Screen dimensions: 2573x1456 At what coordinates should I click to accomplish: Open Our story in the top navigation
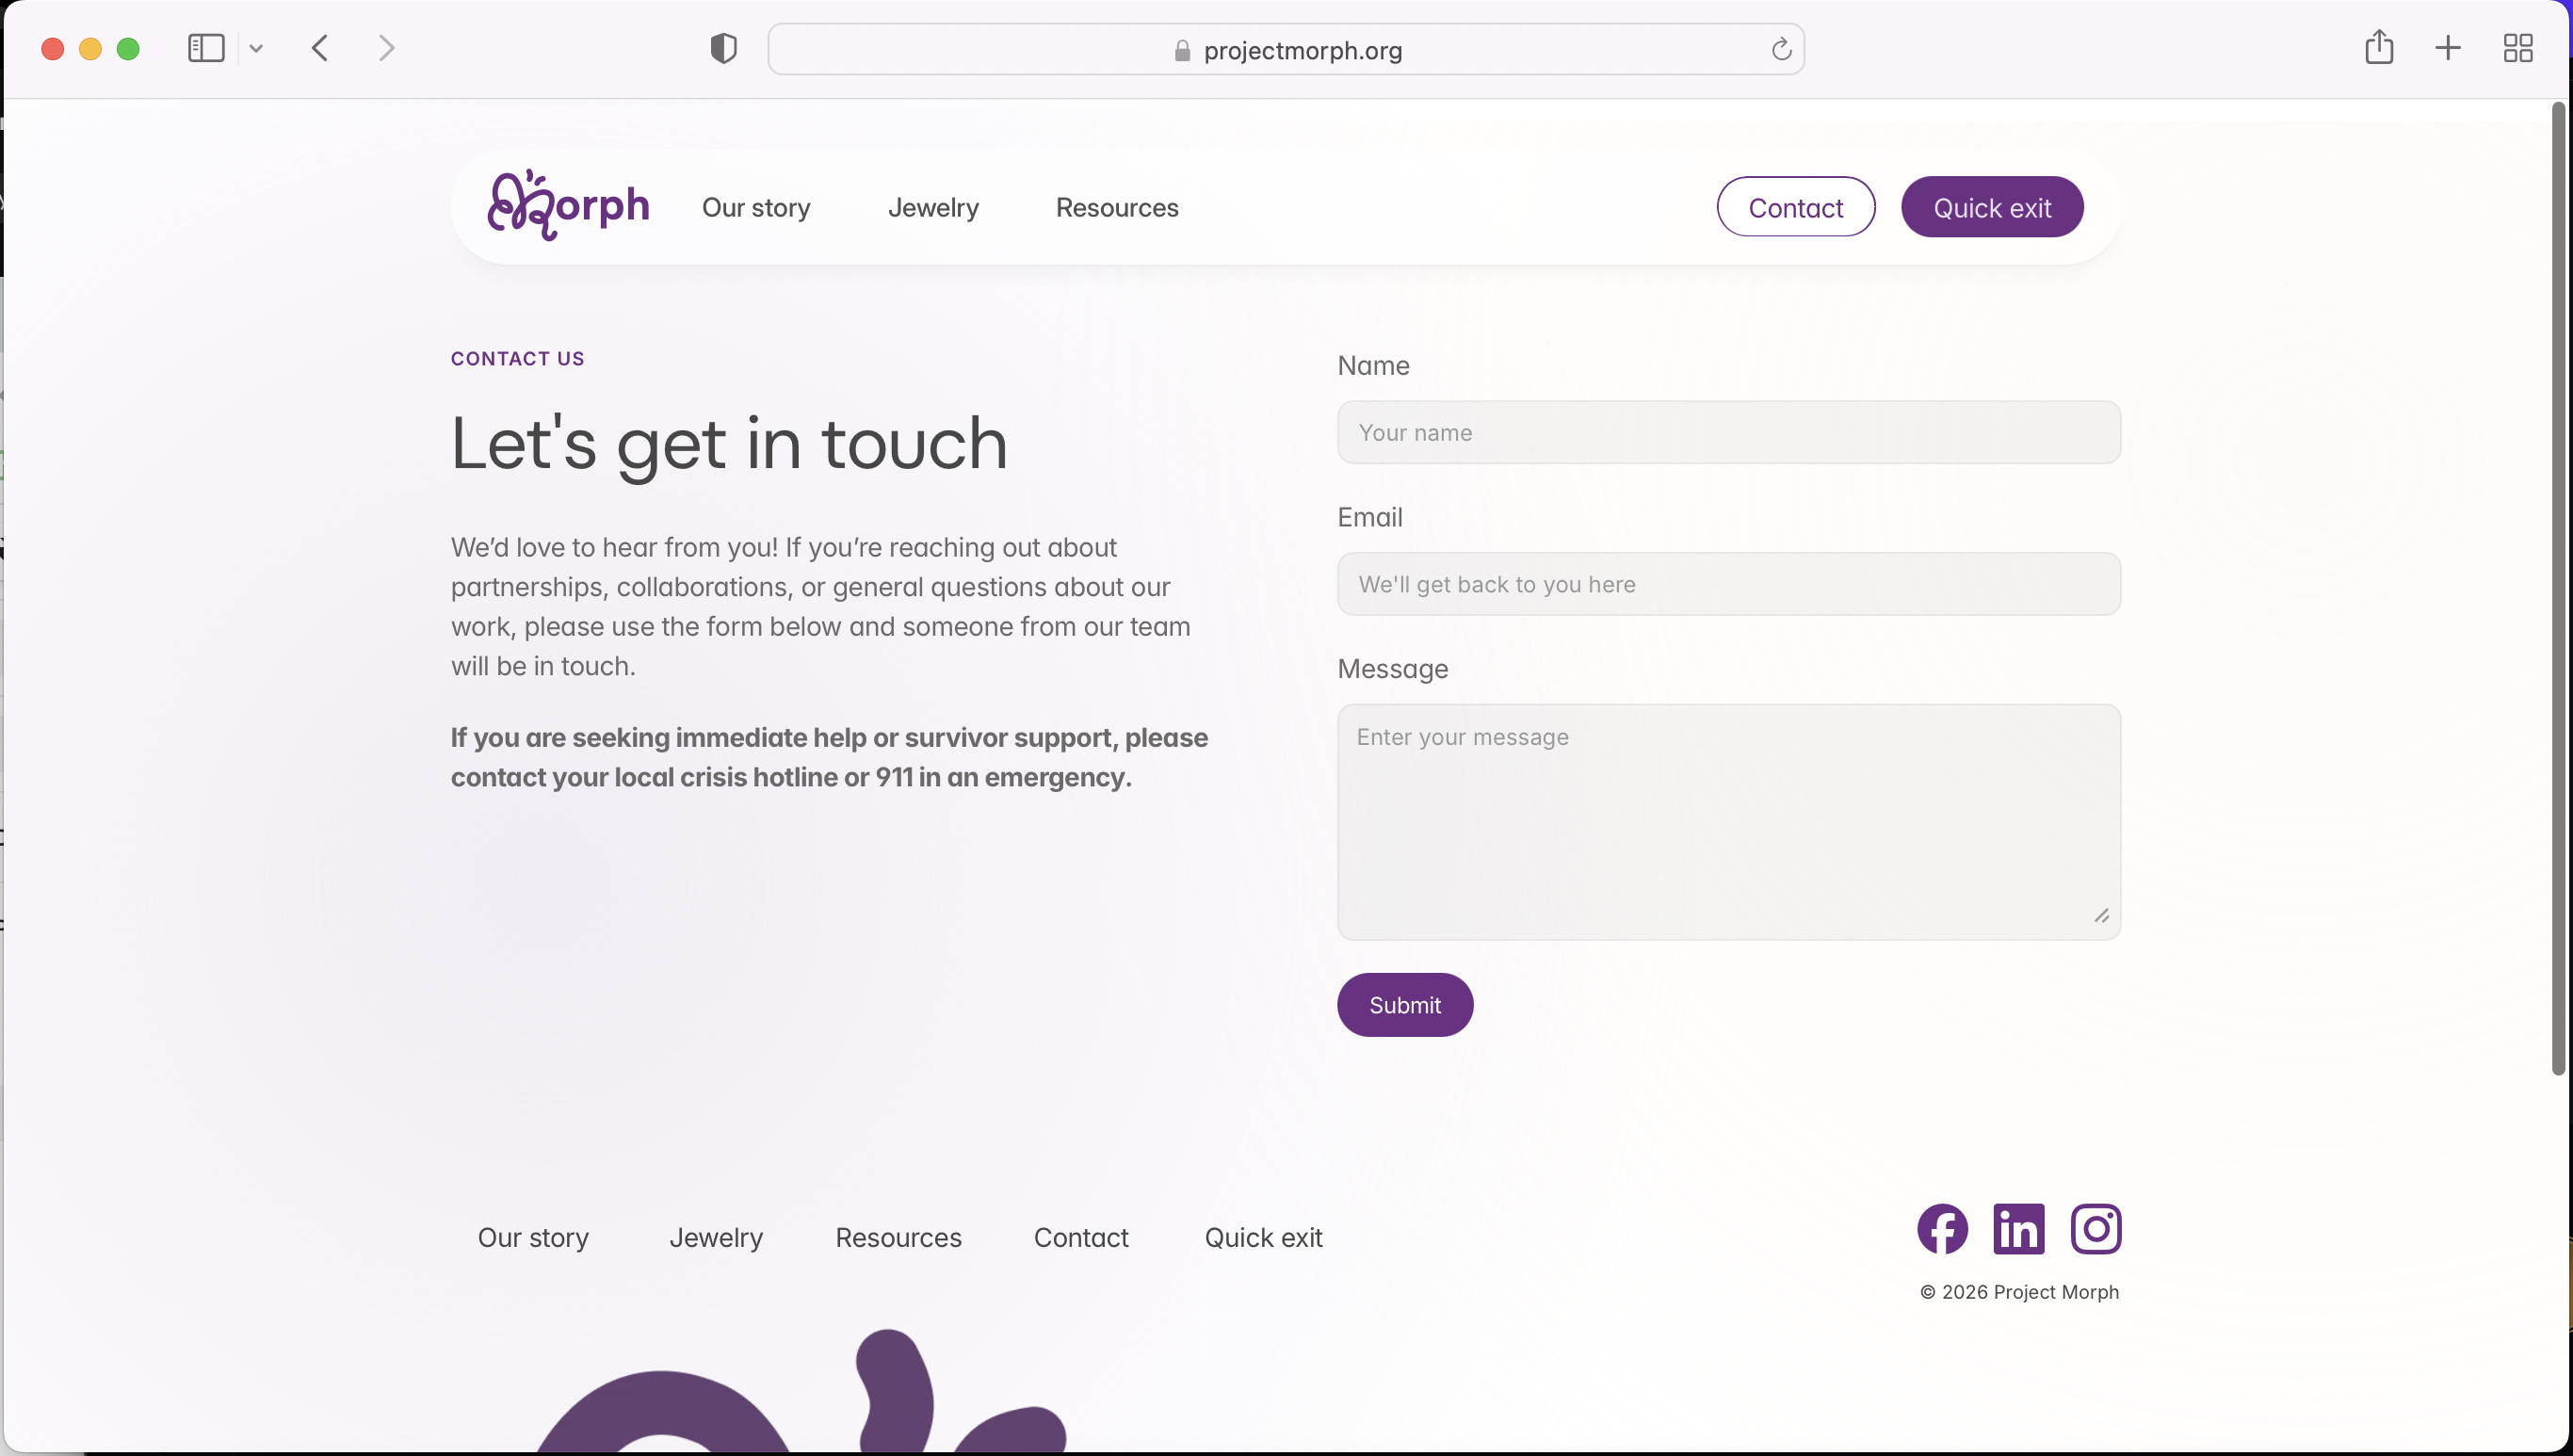pyautogui.click(x=756, y=207)
